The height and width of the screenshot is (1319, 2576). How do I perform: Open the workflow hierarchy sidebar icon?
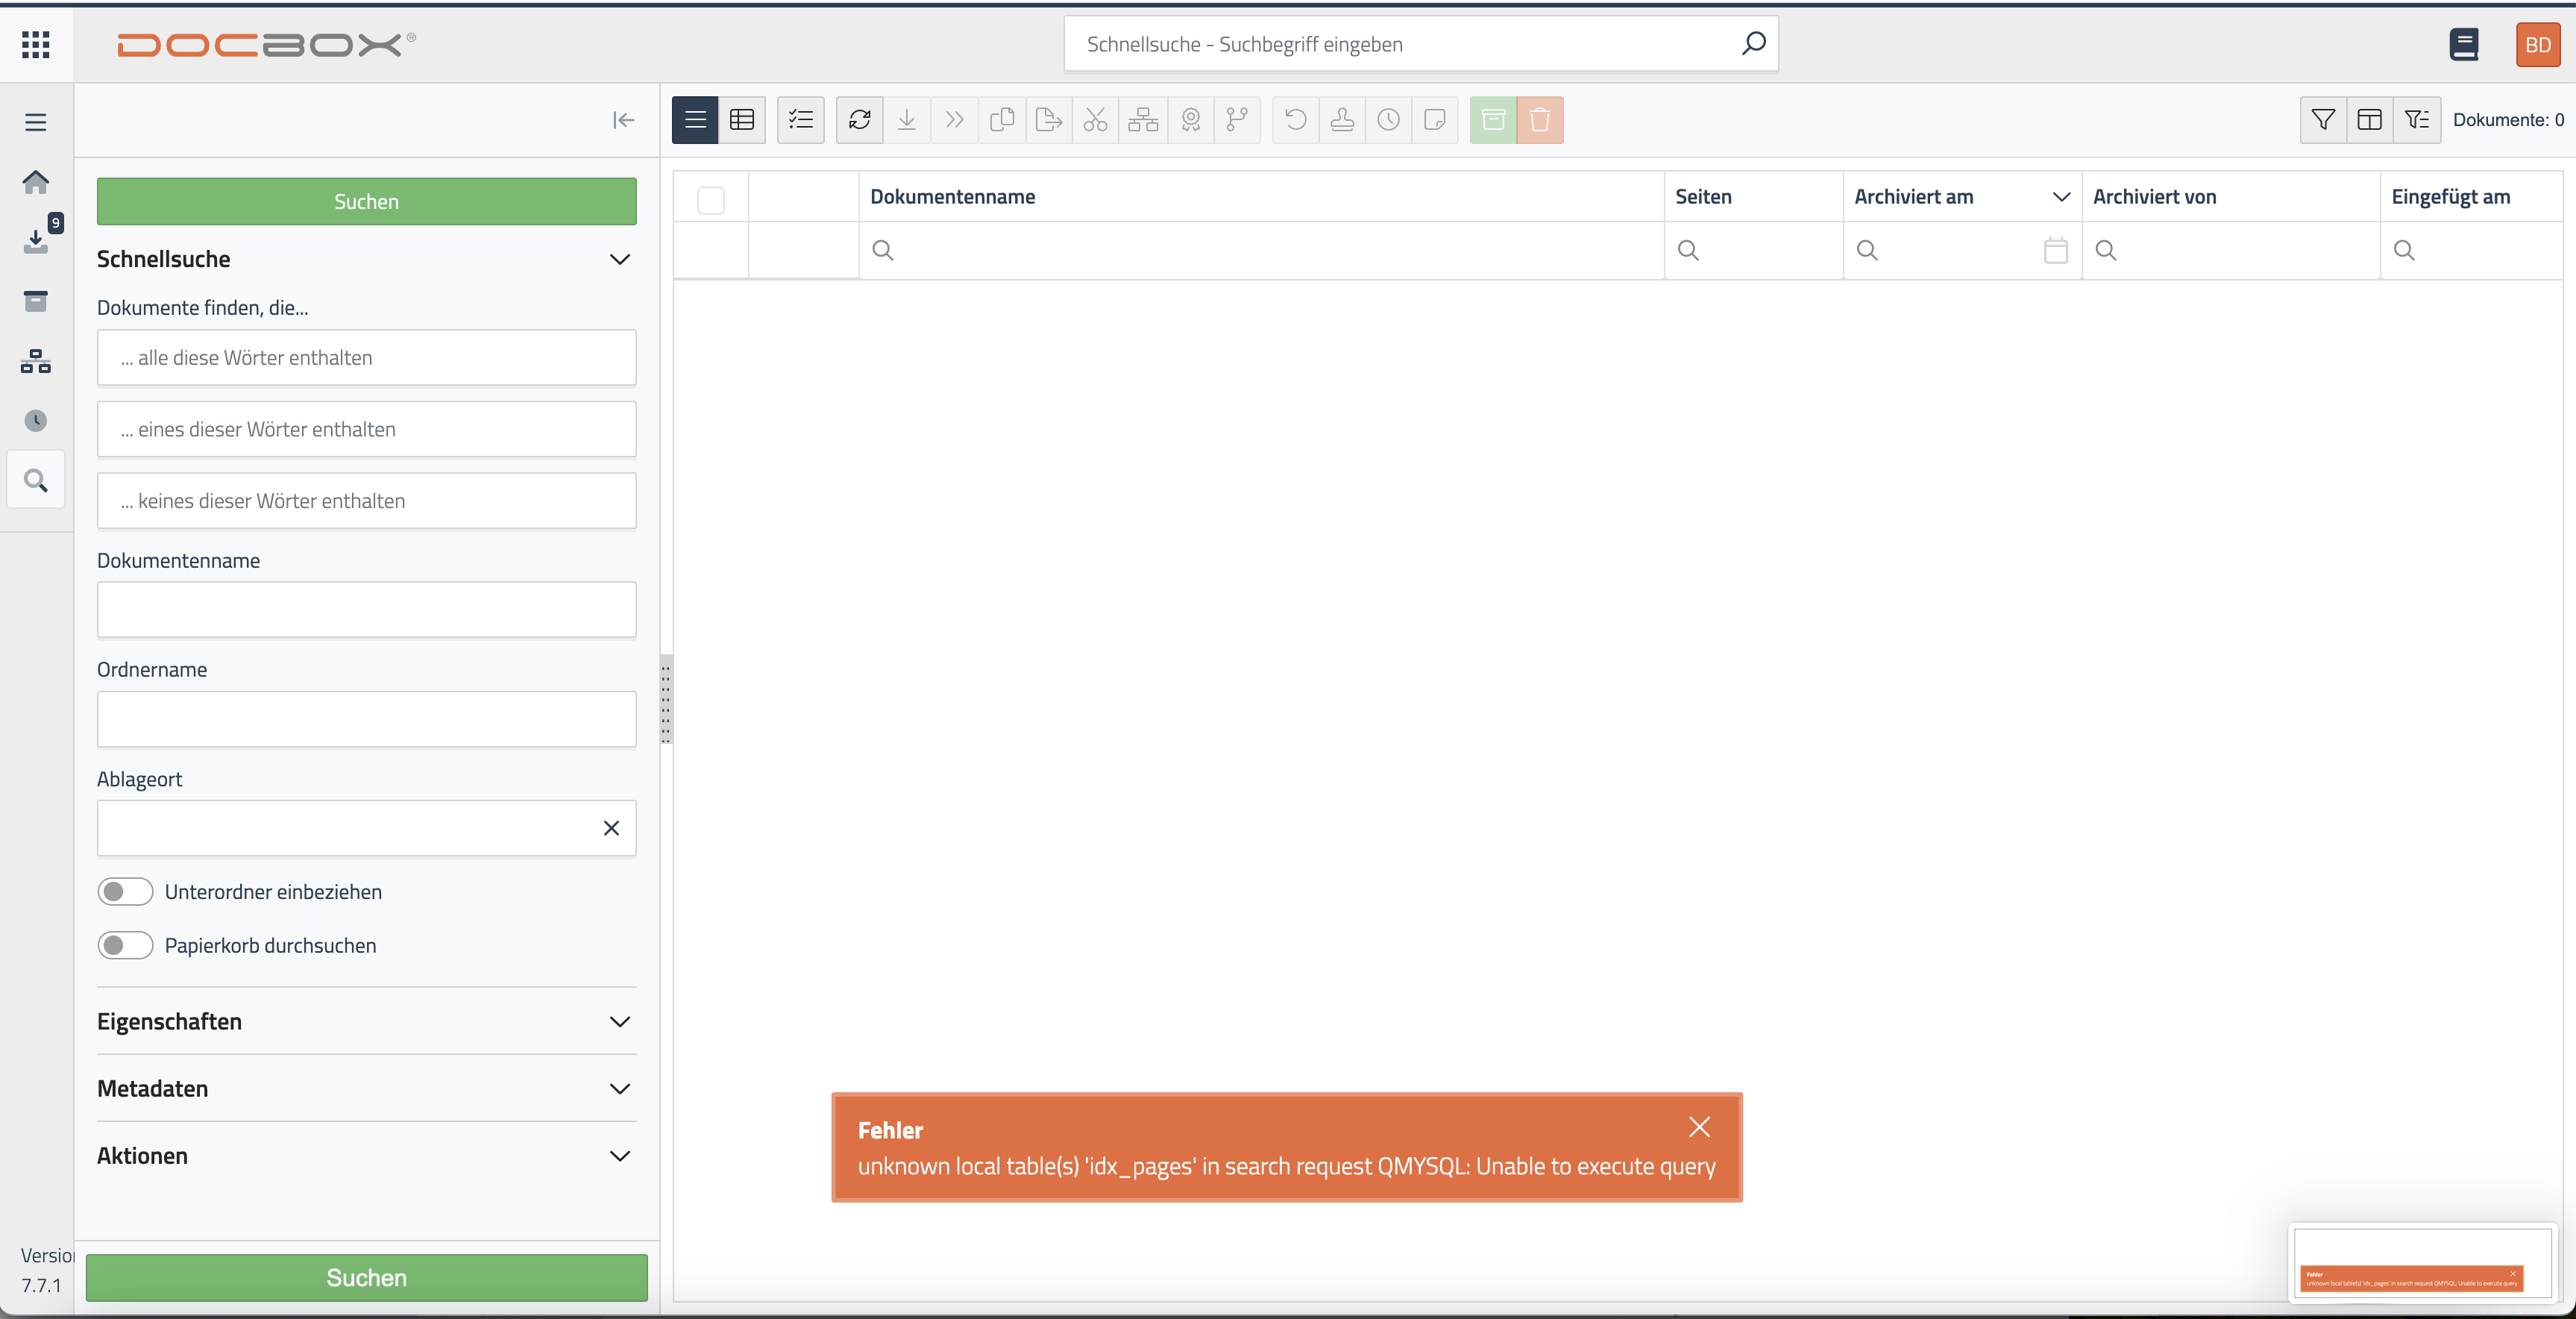coord(36,361)
